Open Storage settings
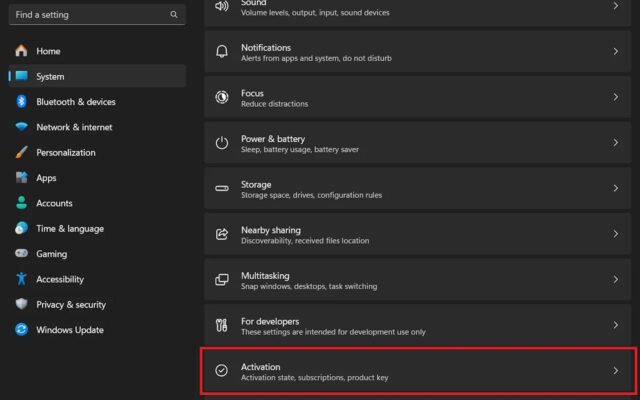 418,189
